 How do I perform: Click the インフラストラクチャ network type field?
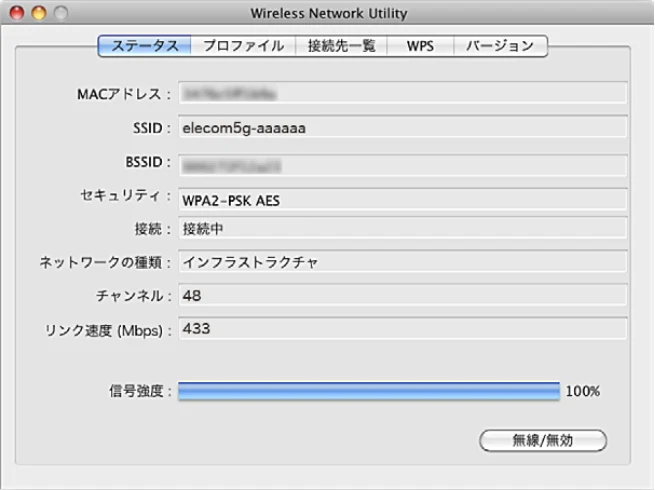[403, 261]
